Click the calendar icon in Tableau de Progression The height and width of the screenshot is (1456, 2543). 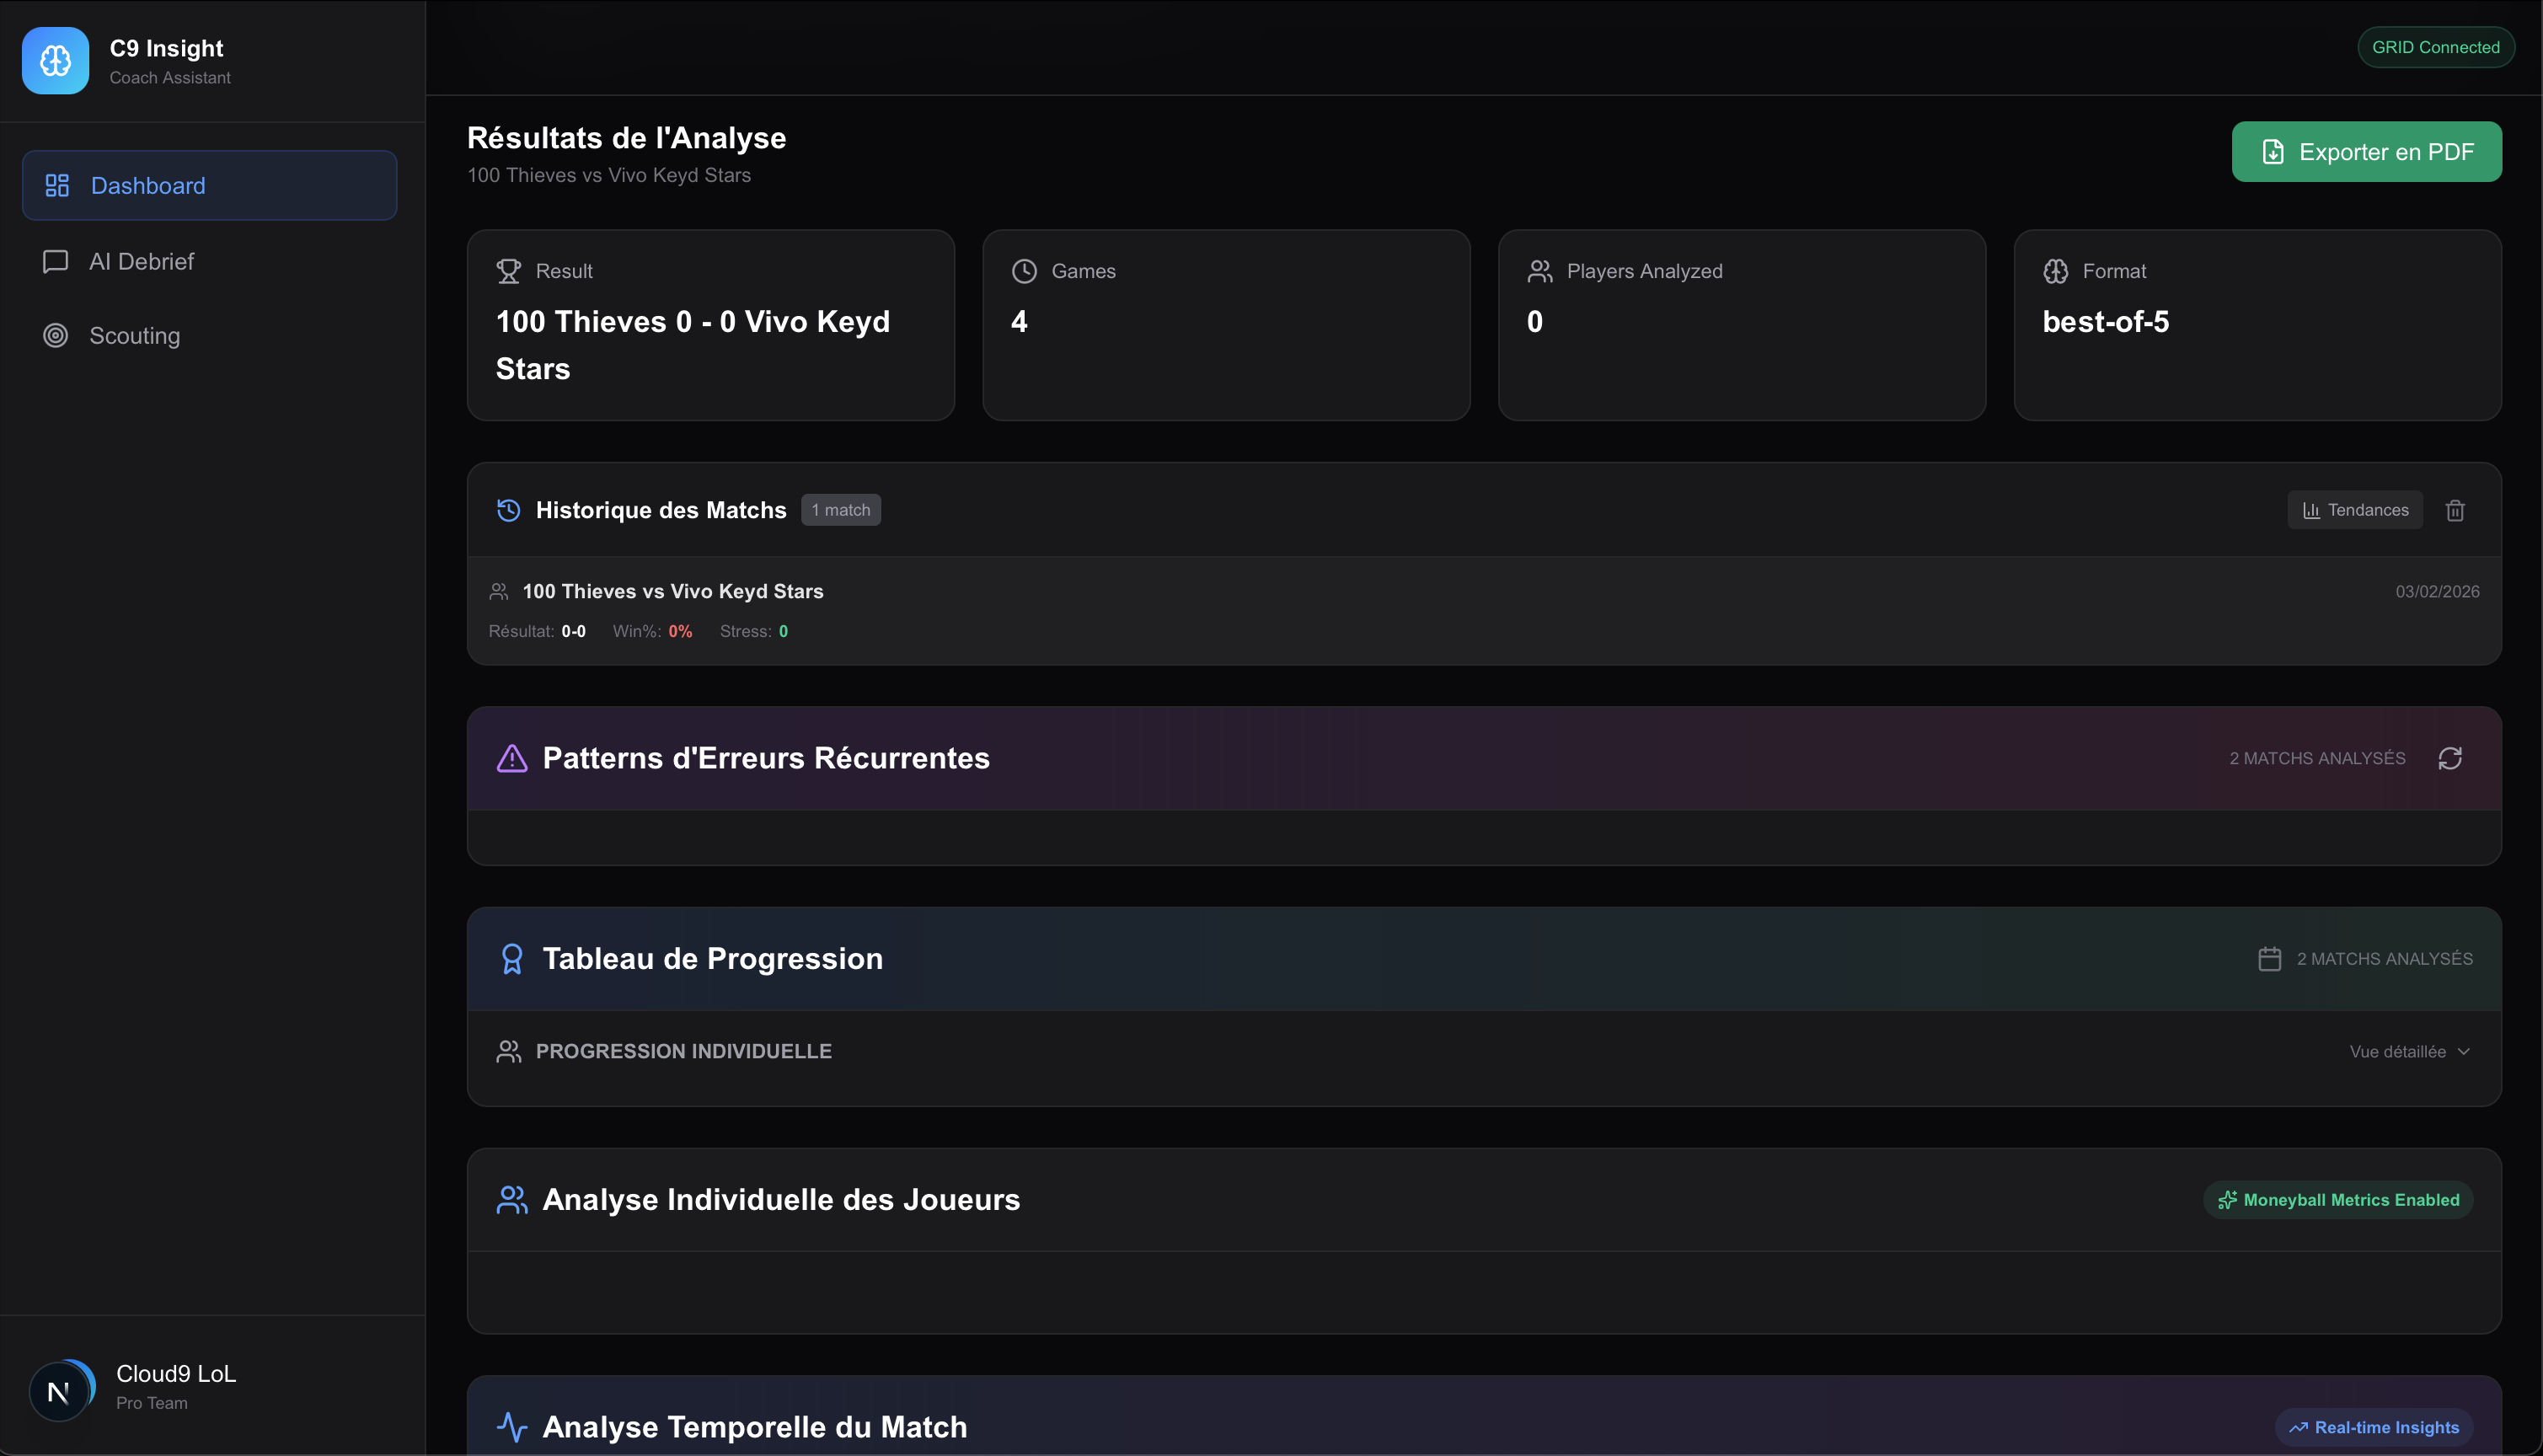click(2269, 959)
